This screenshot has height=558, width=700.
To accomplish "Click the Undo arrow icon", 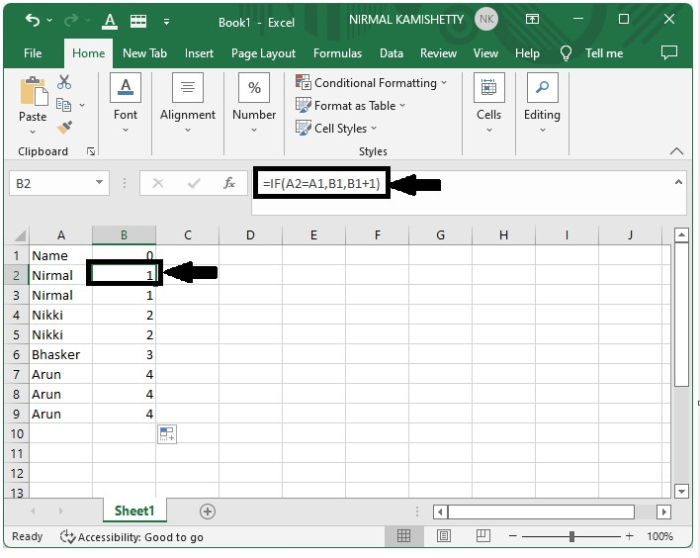I will [32, 20].
